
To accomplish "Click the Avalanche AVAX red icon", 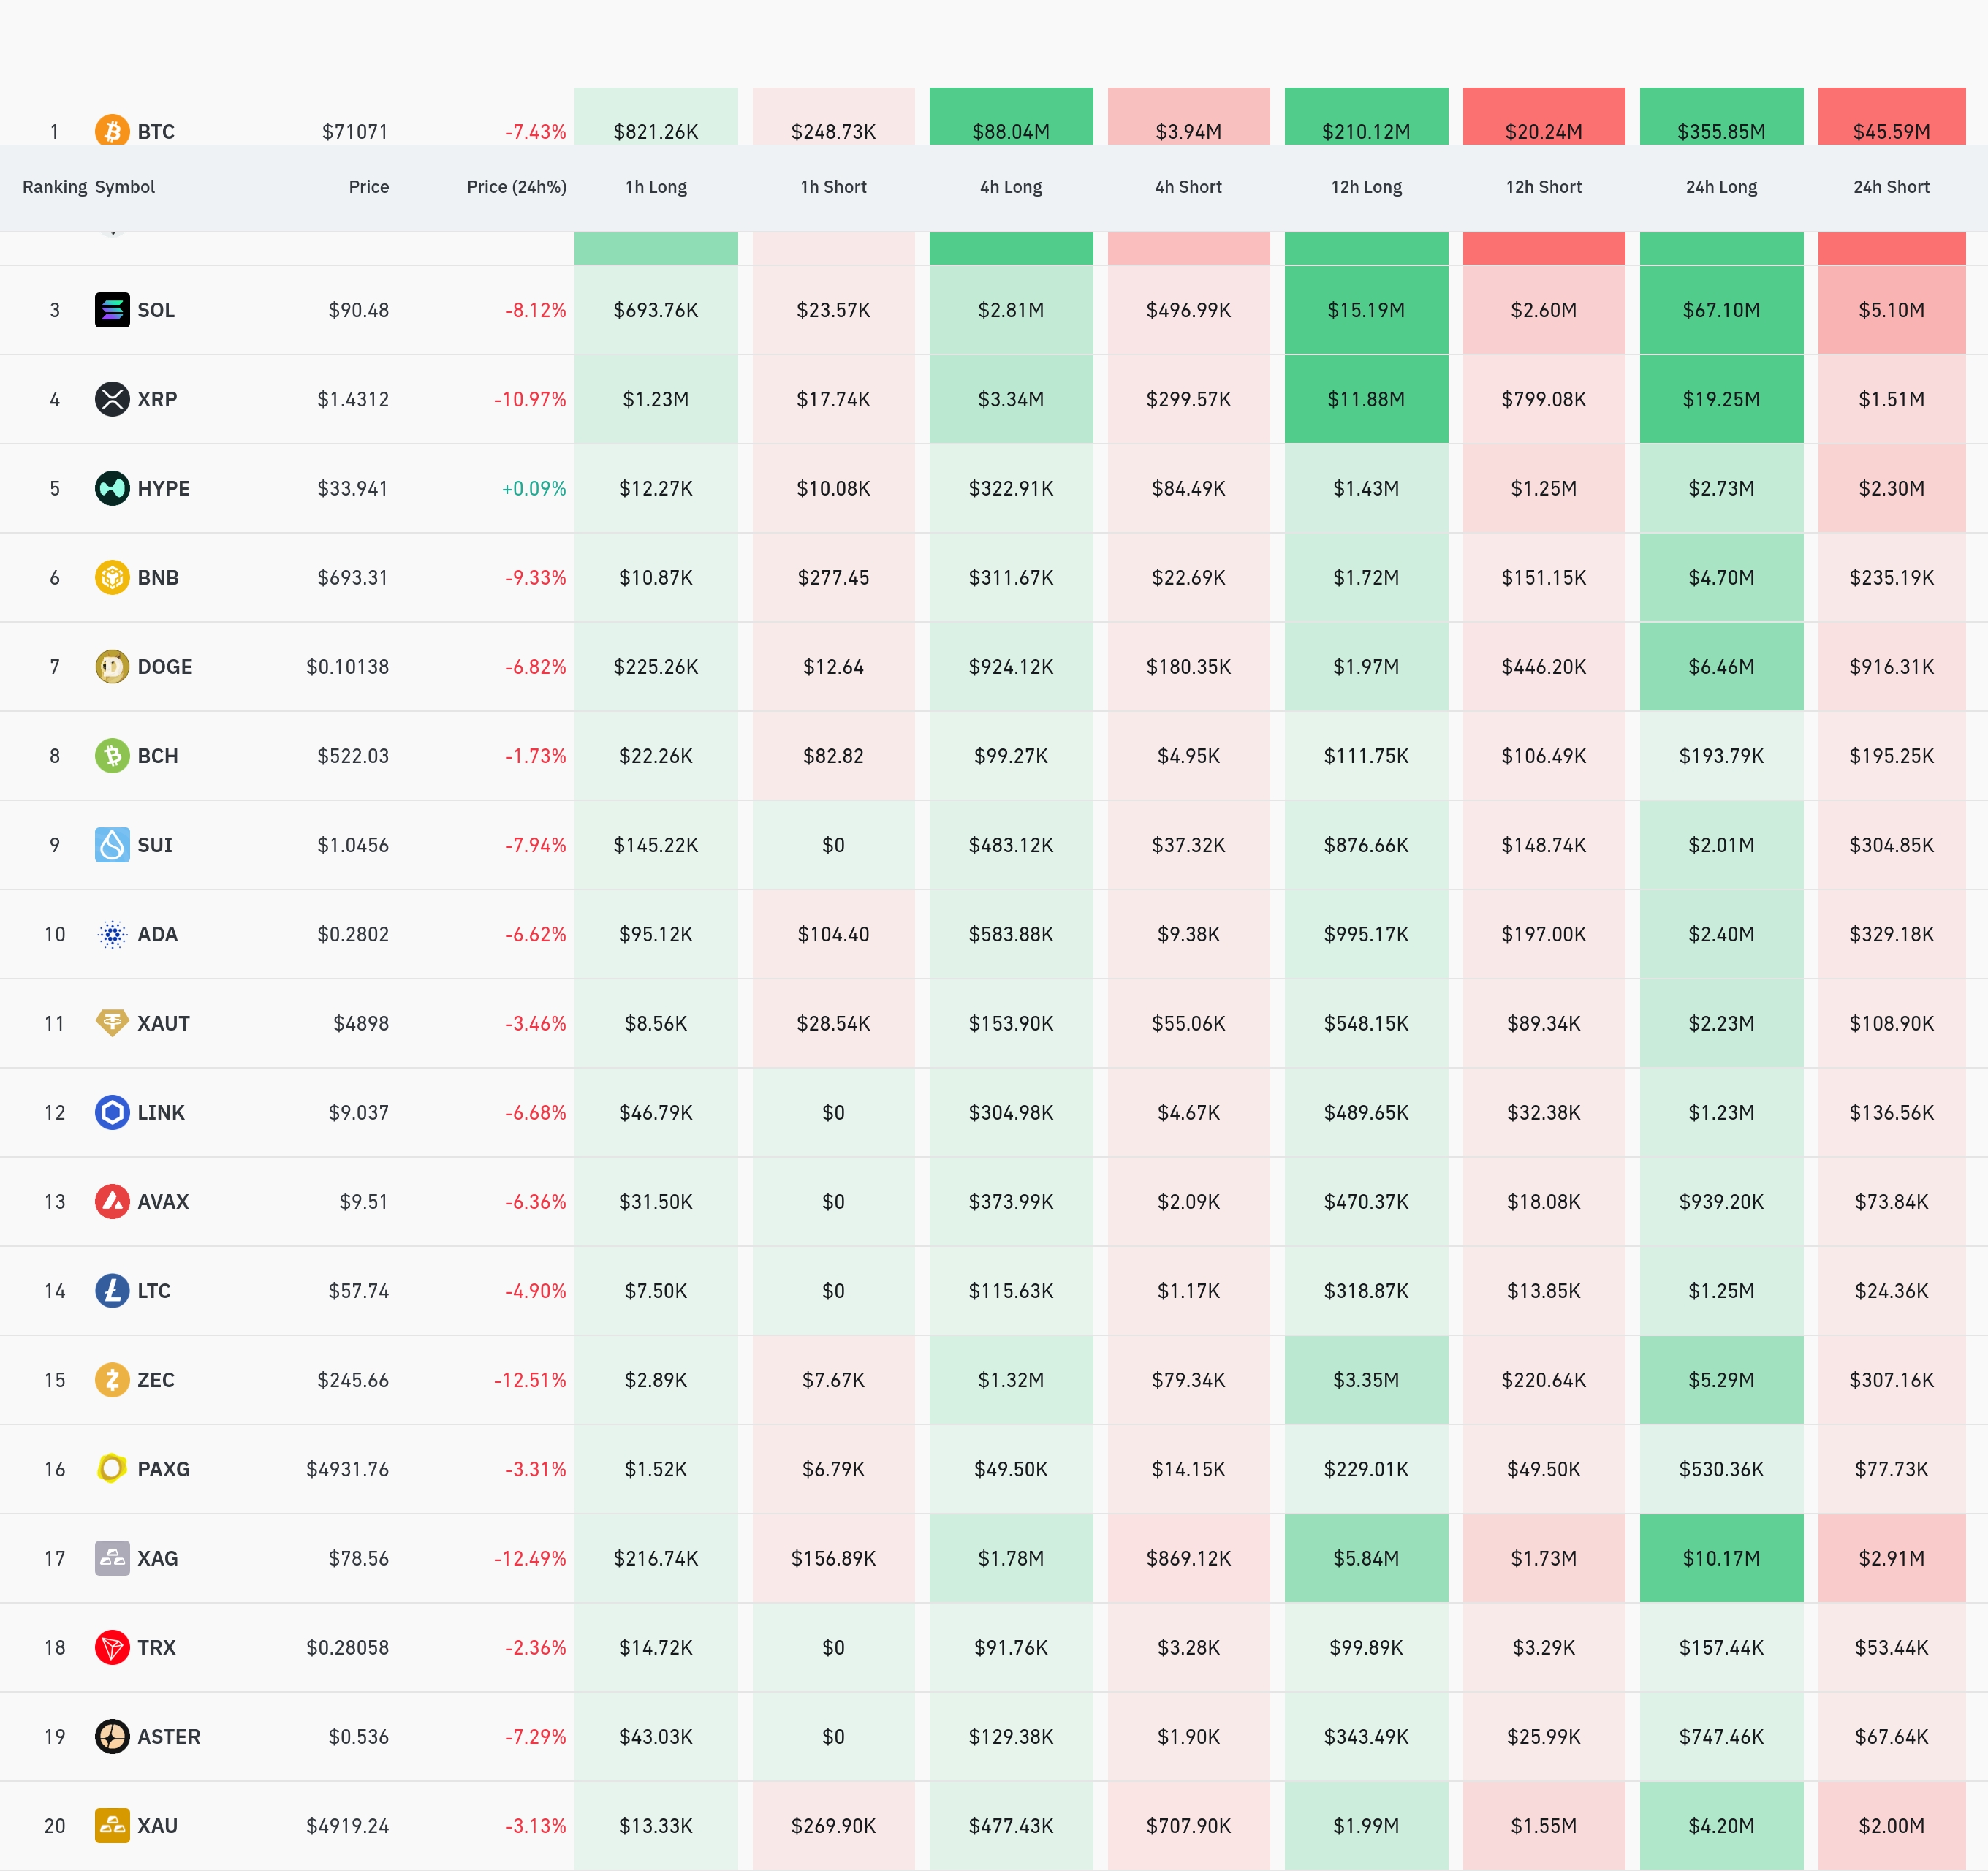I will click(x=112, y=1201).
